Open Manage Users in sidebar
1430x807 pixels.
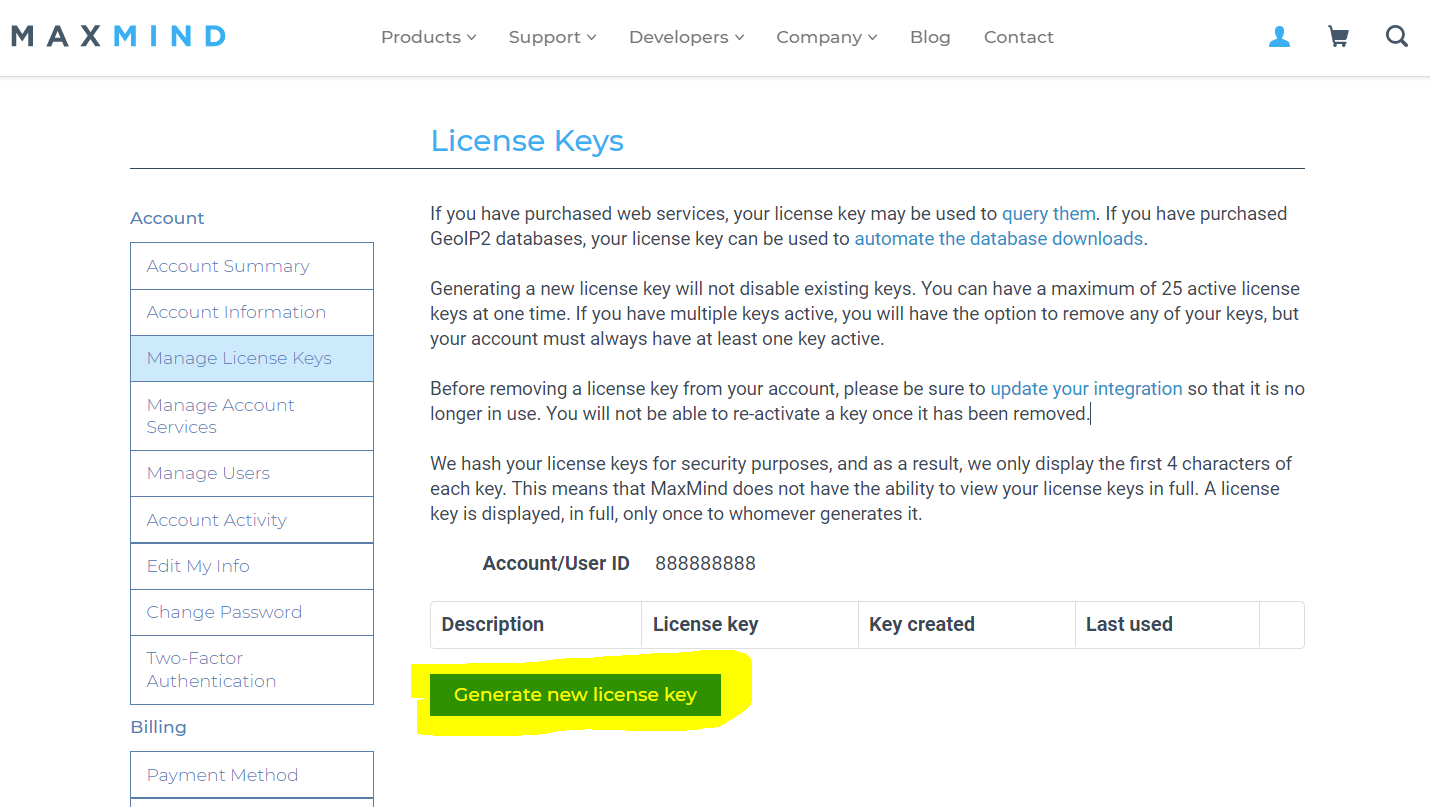pos(252,473)
